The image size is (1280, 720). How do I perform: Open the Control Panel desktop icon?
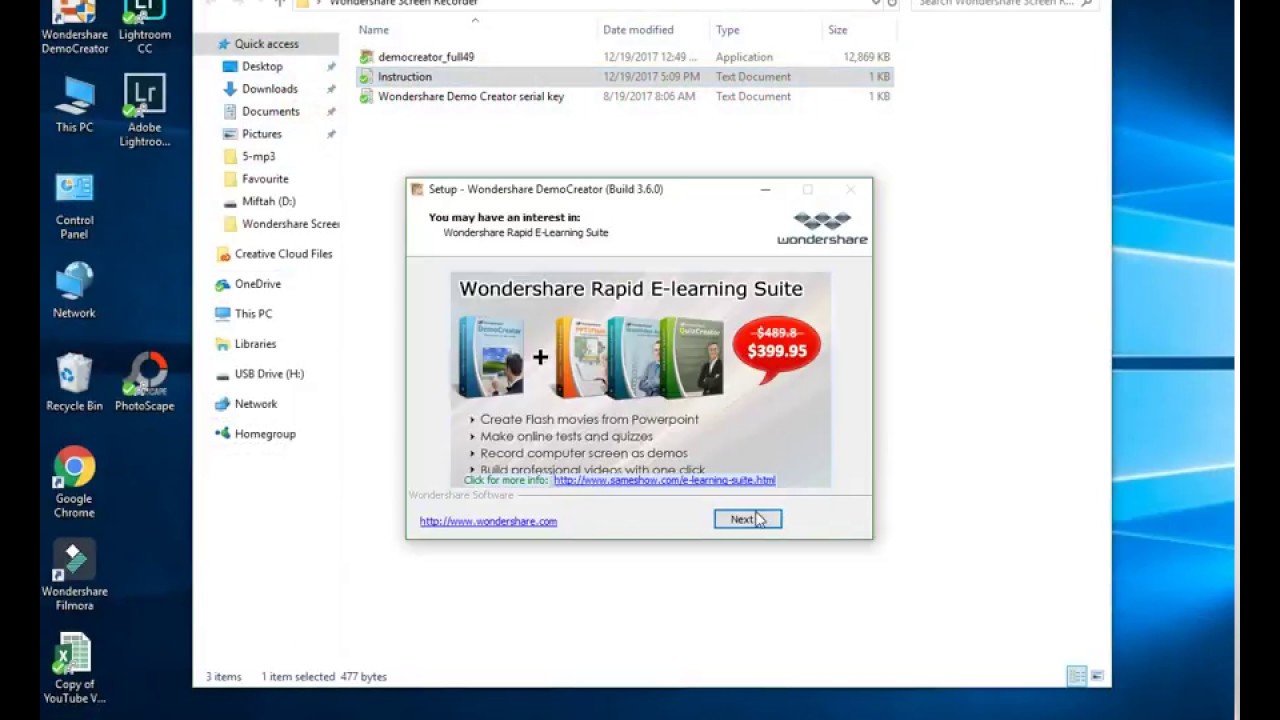pyautogui.click(x=74, y=205)
